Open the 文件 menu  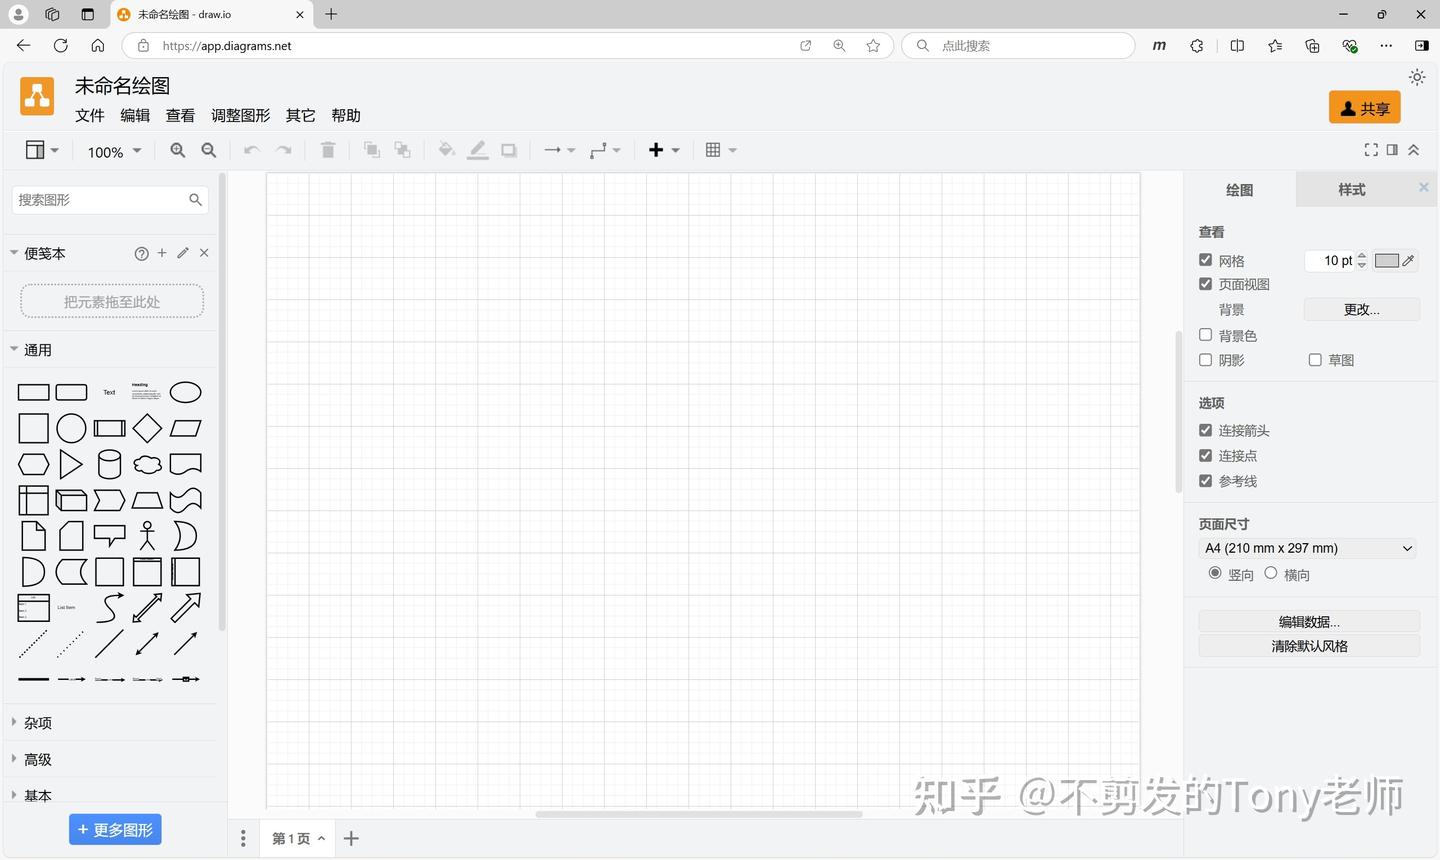[x=89, y=115]
